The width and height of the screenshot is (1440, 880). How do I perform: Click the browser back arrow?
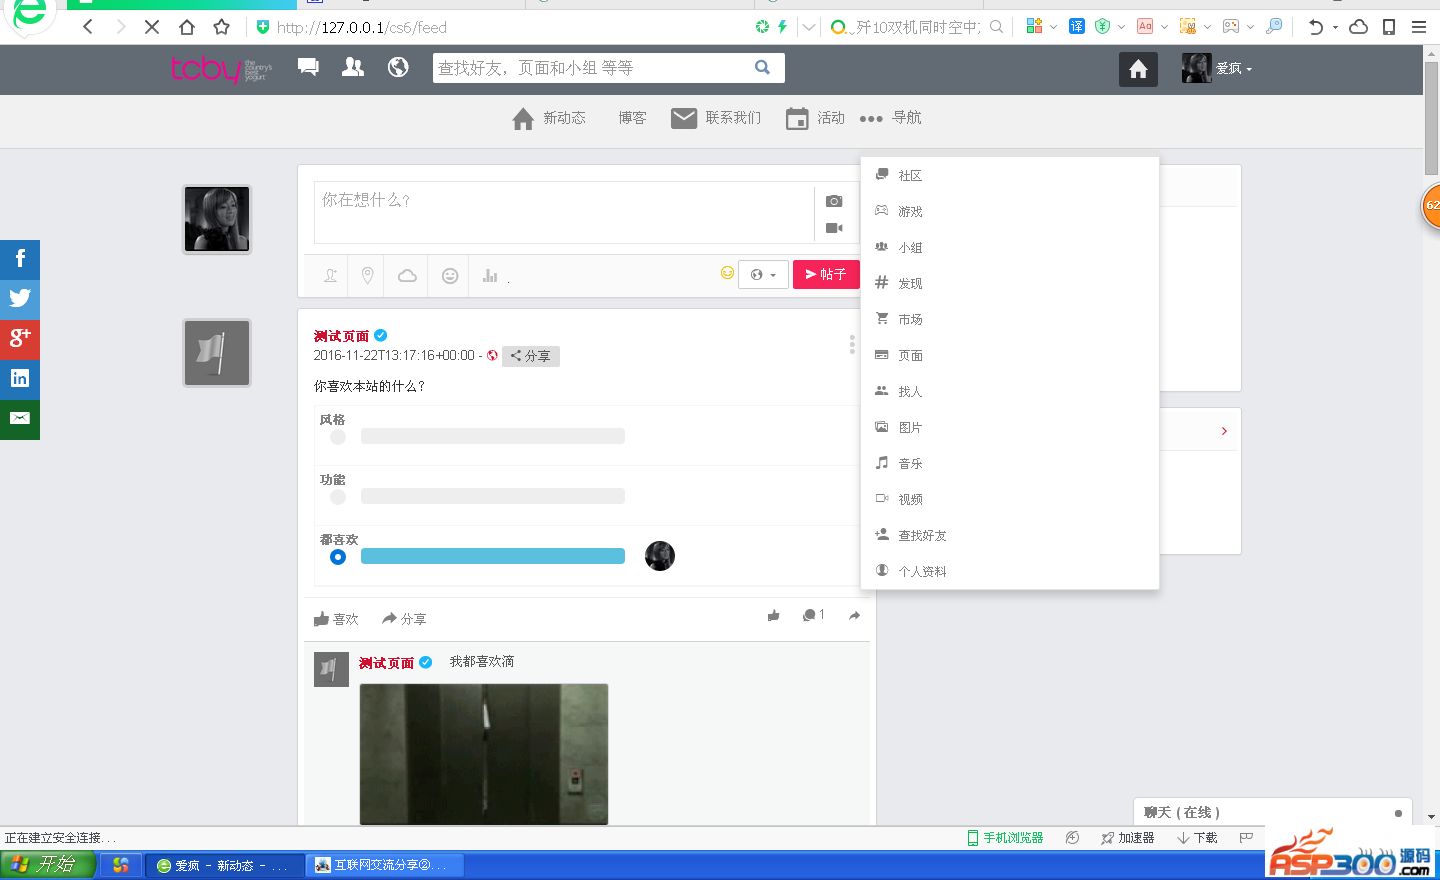tap(88, 27)
